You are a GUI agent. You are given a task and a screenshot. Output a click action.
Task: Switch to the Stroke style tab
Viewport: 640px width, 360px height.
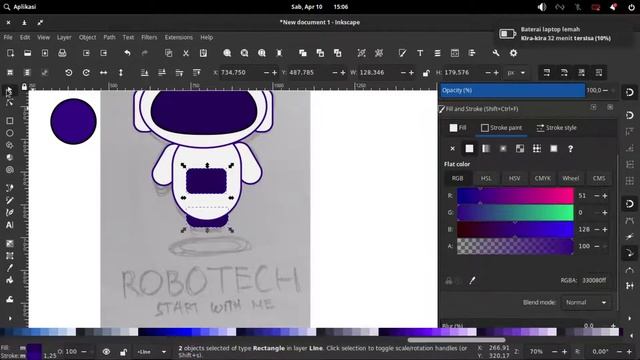pyautogui.click(x=556, y=128)
